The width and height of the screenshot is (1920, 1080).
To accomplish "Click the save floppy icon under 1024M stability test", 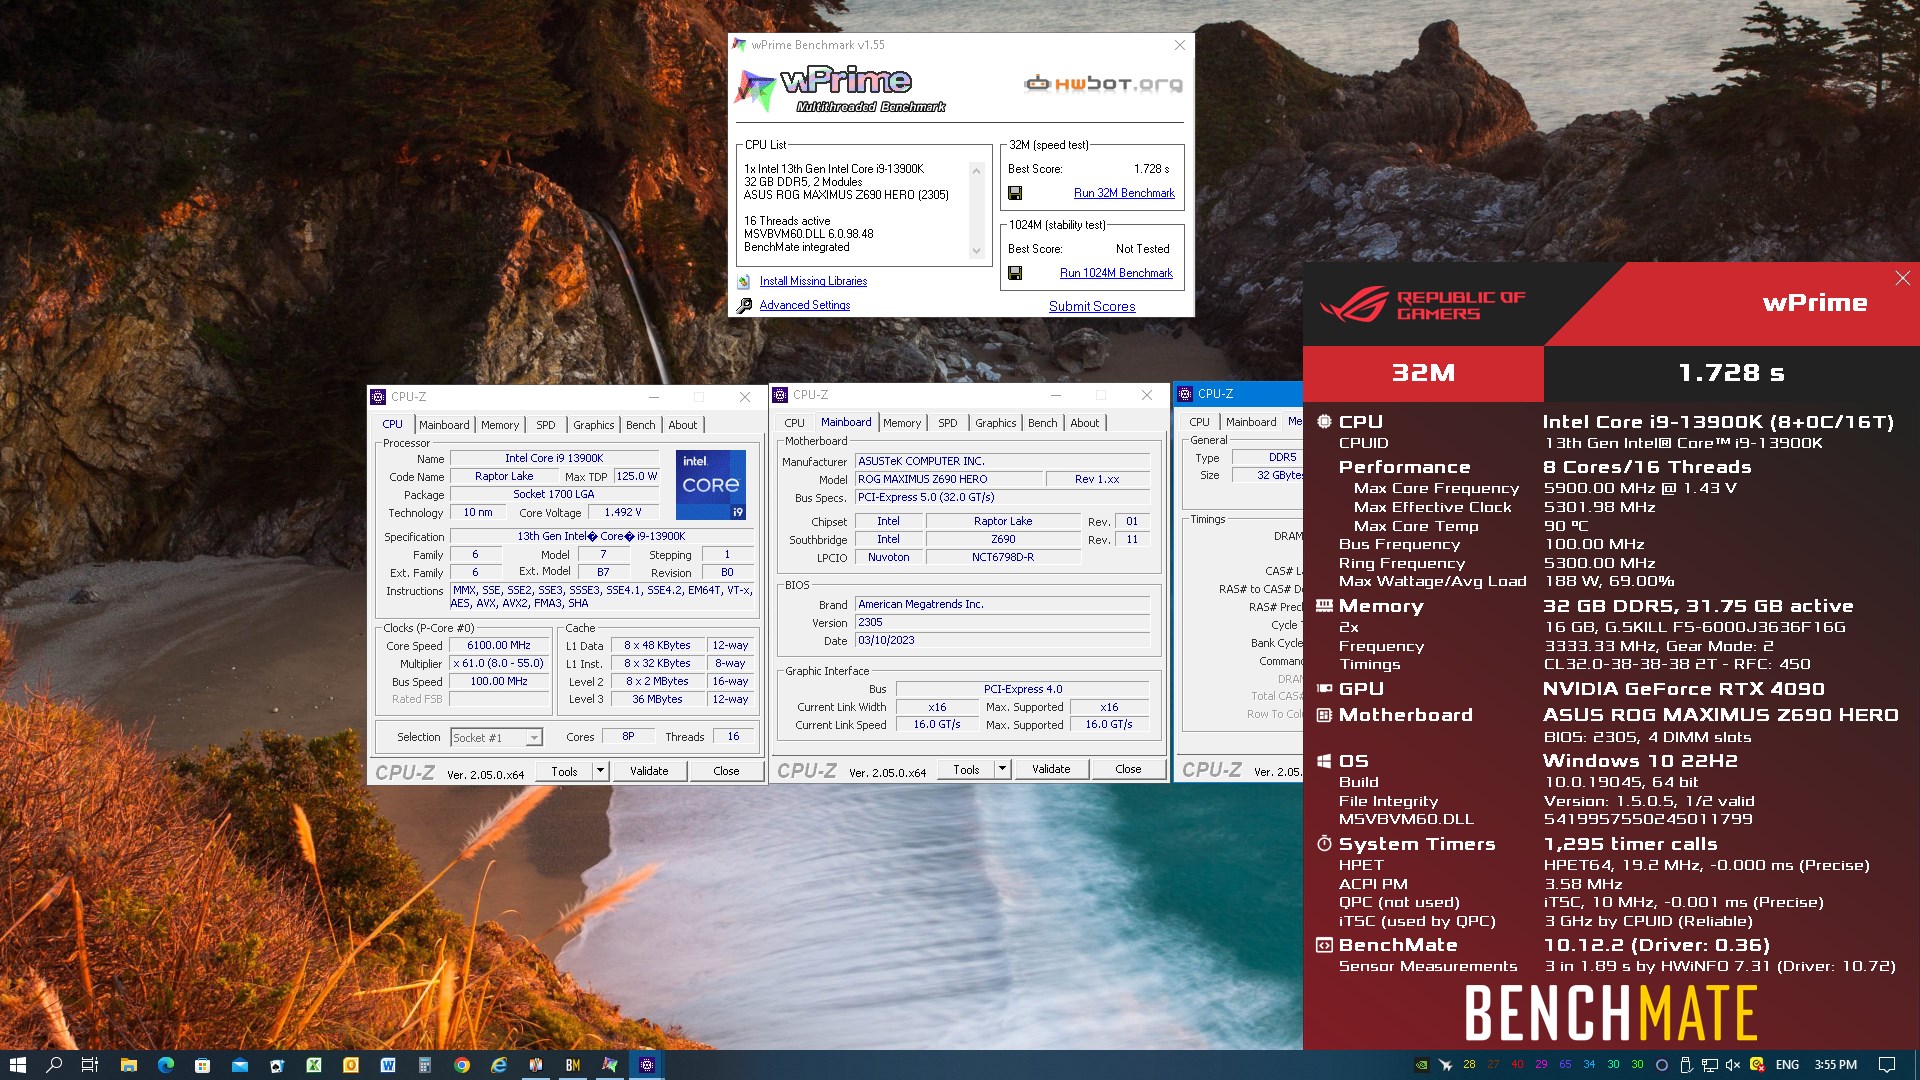I will click(1015, 273).
